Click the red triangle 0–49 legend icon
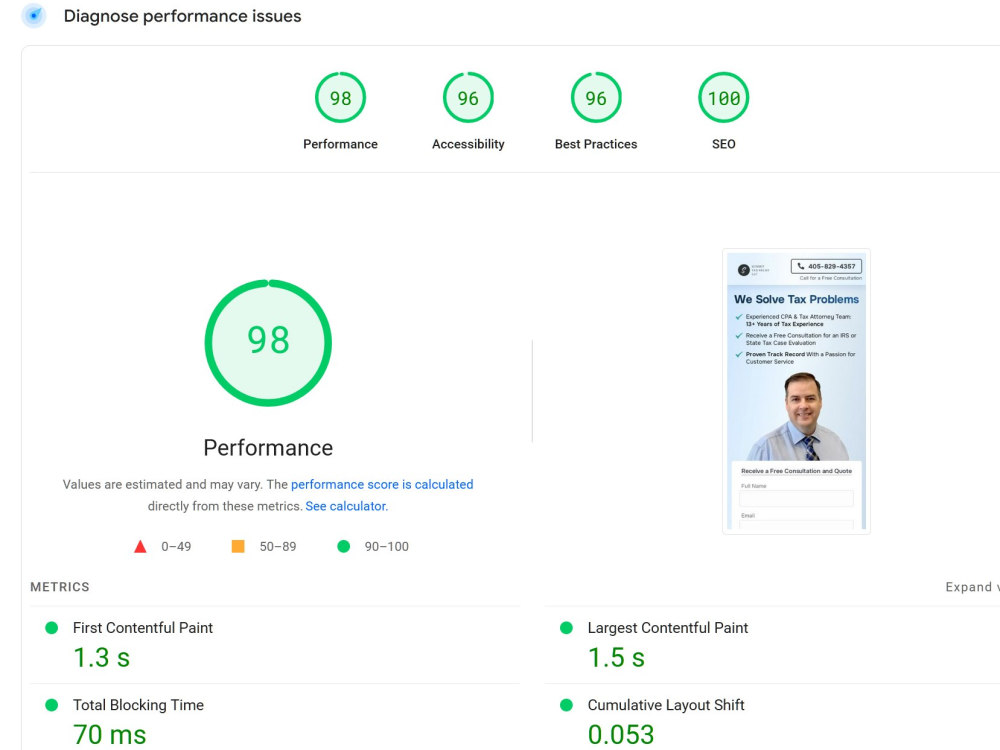The image size is (1000, 750). coord(140,547)
